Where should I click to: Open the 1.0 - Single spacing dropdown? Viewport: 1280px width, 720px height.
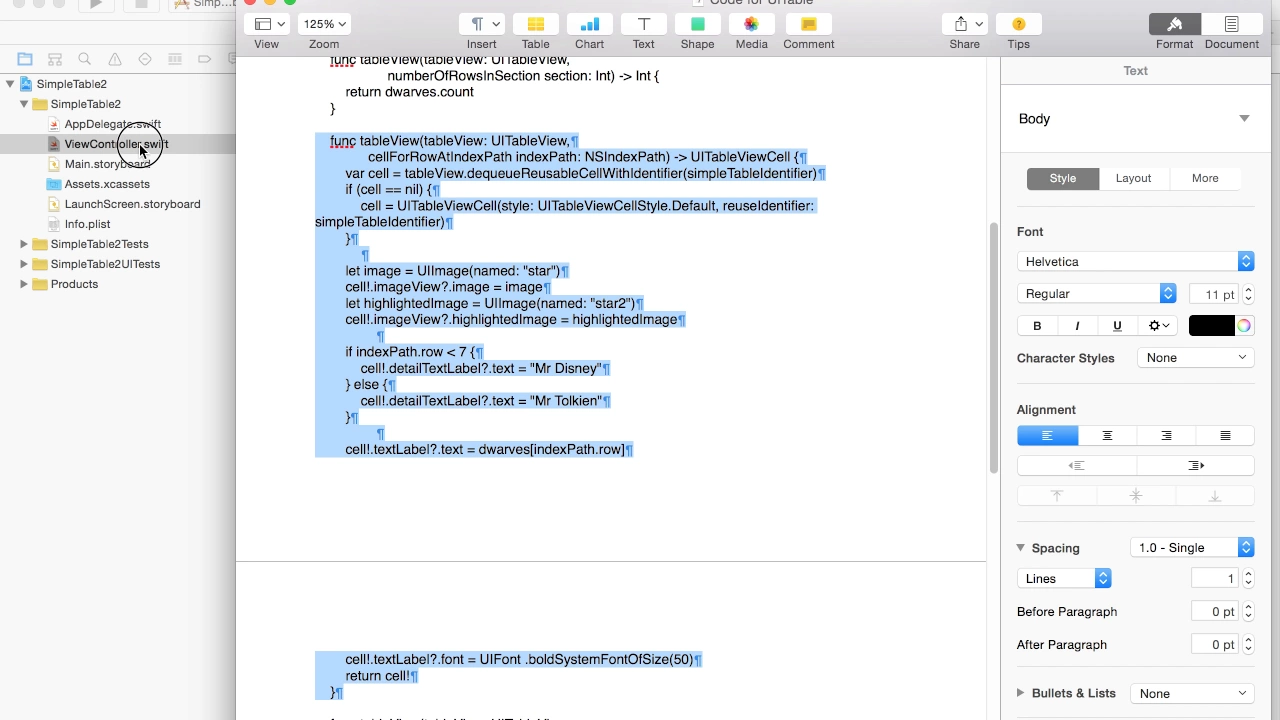(1192, 548)
